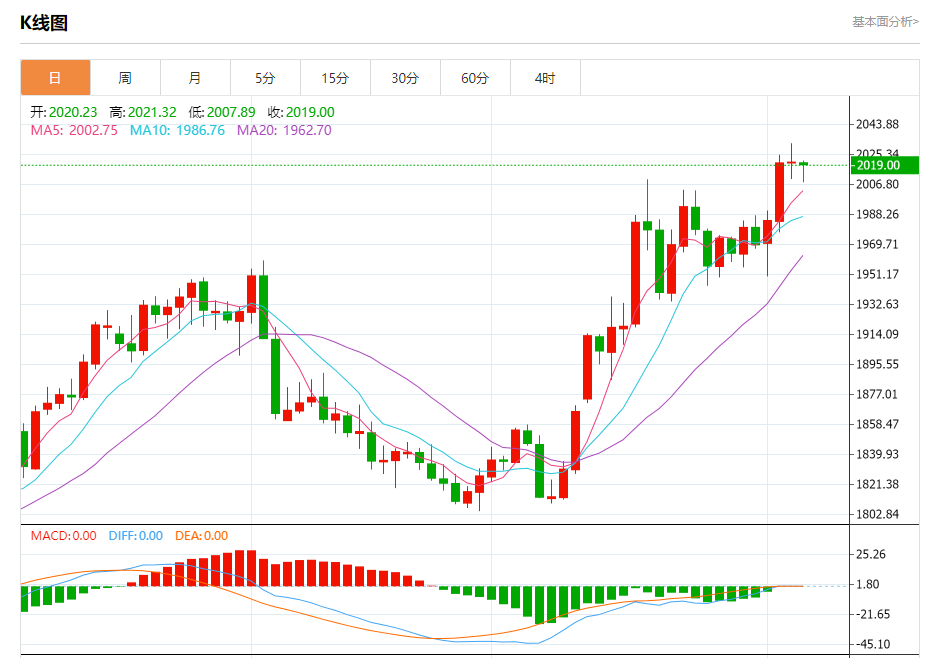
Task: Click the green 2019.00 current price label
Action: tap(885, 165)
